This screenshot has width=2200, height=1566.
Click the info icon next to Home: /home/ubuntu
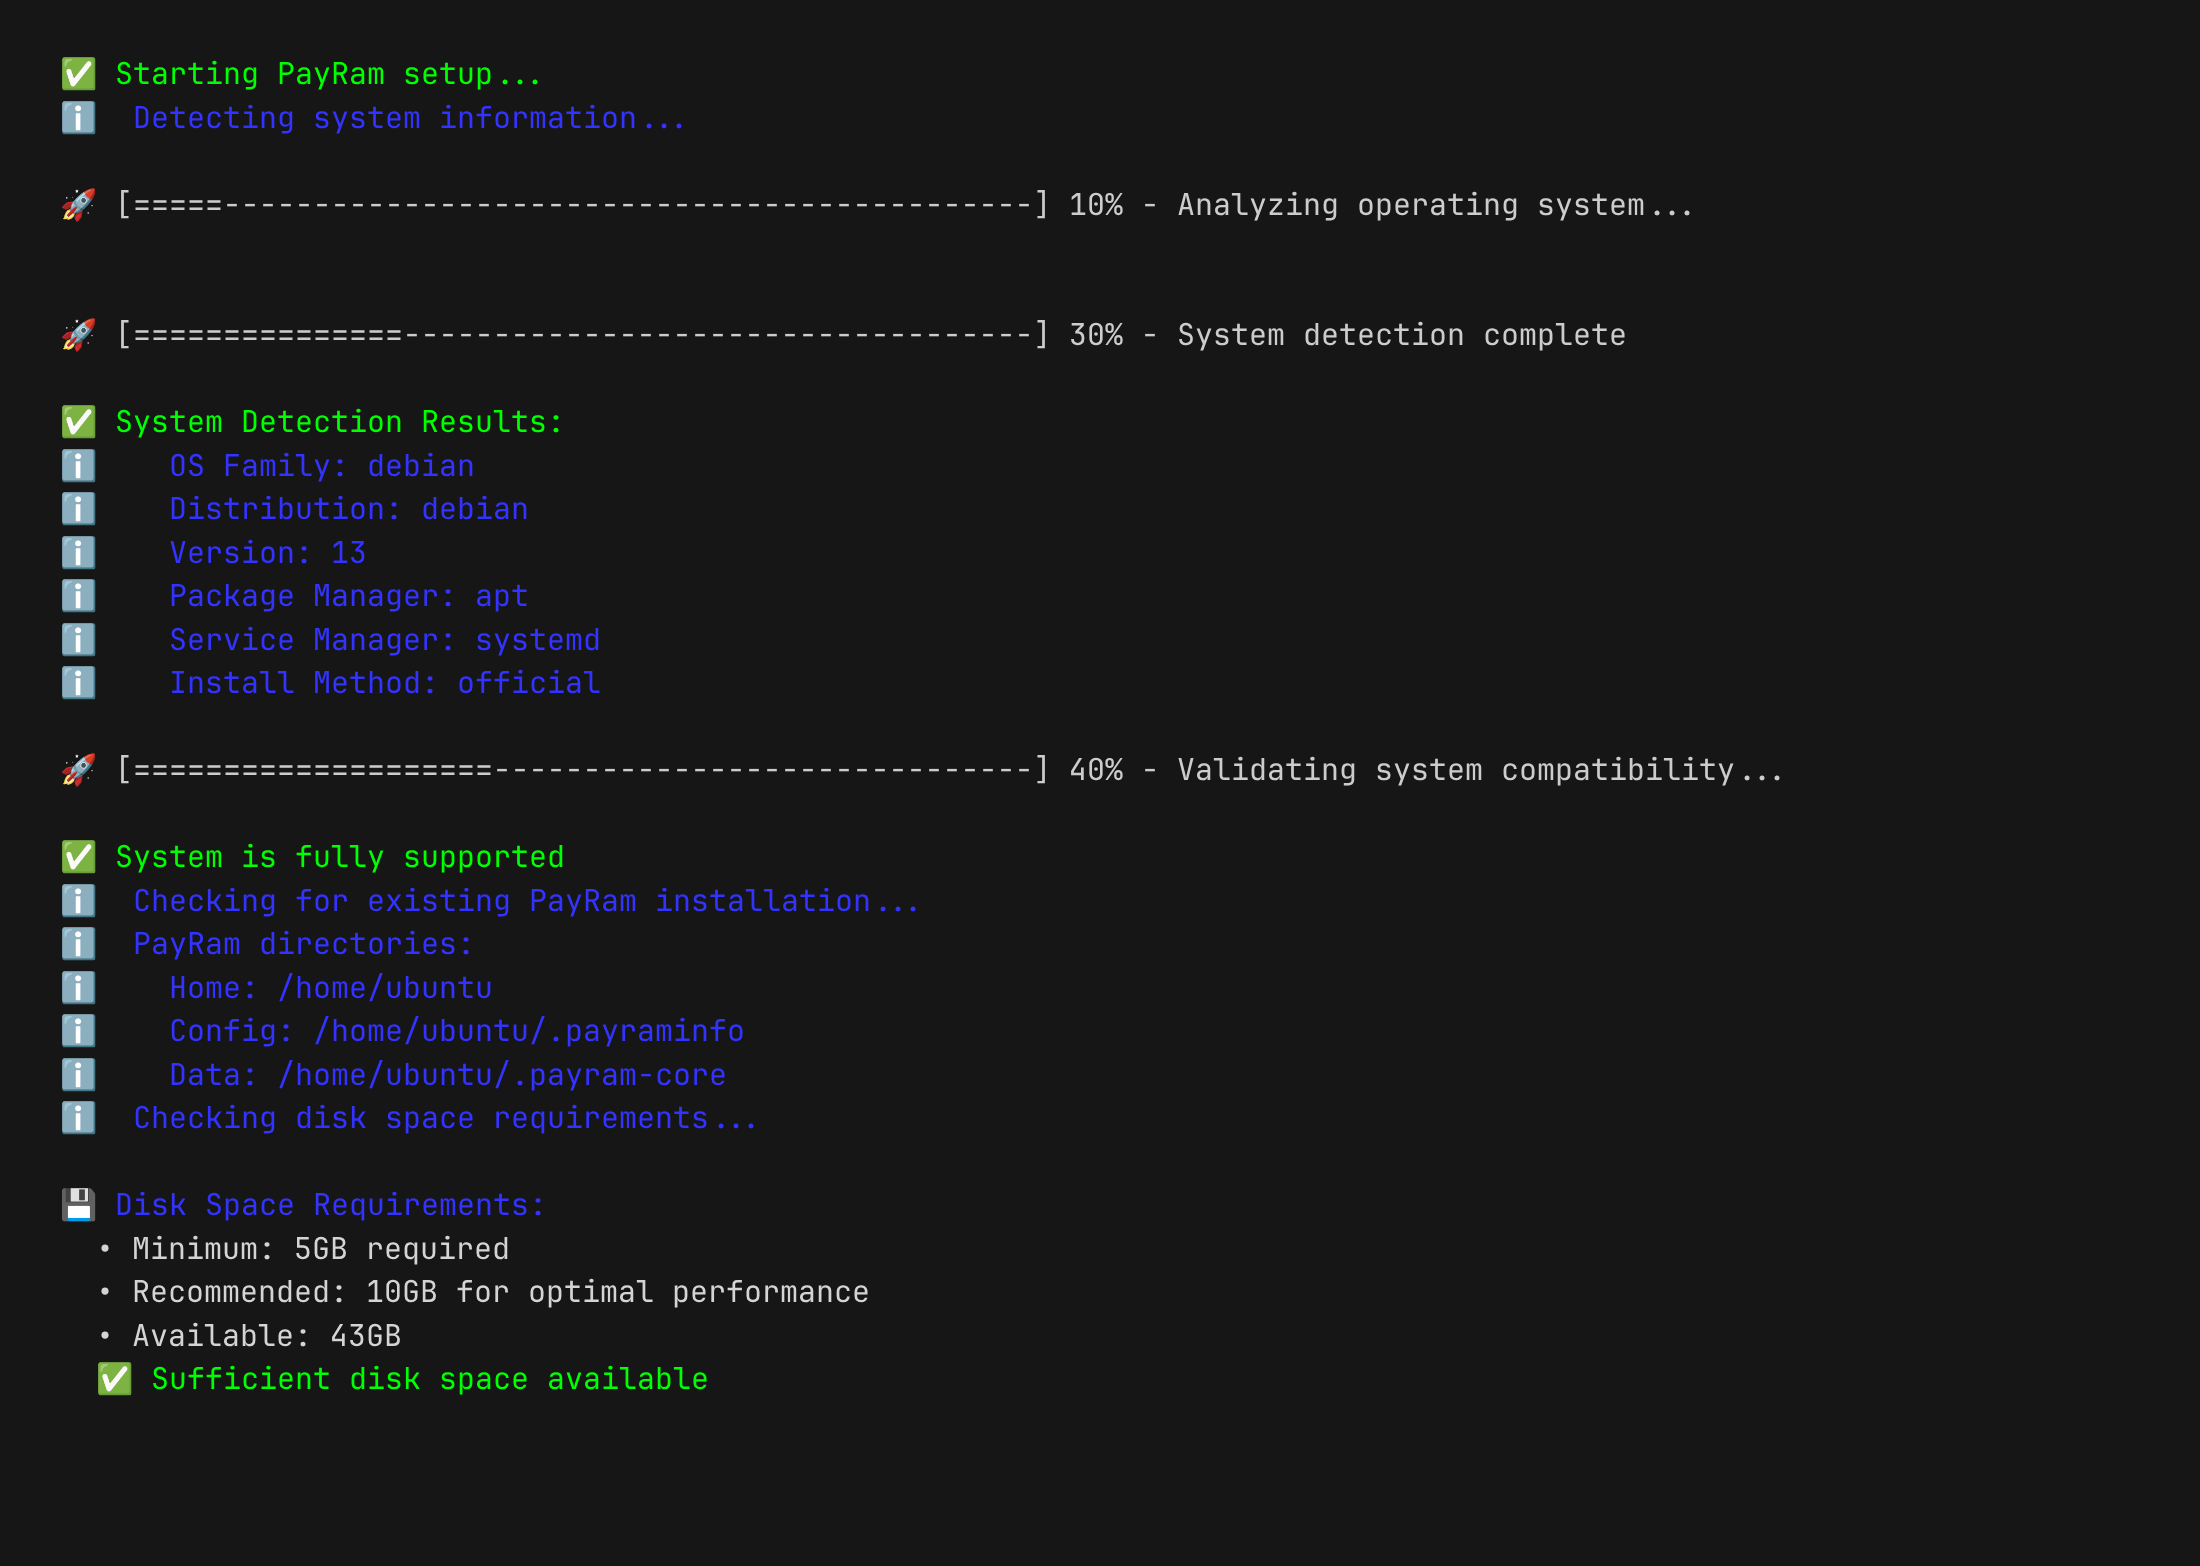[79, 988]
